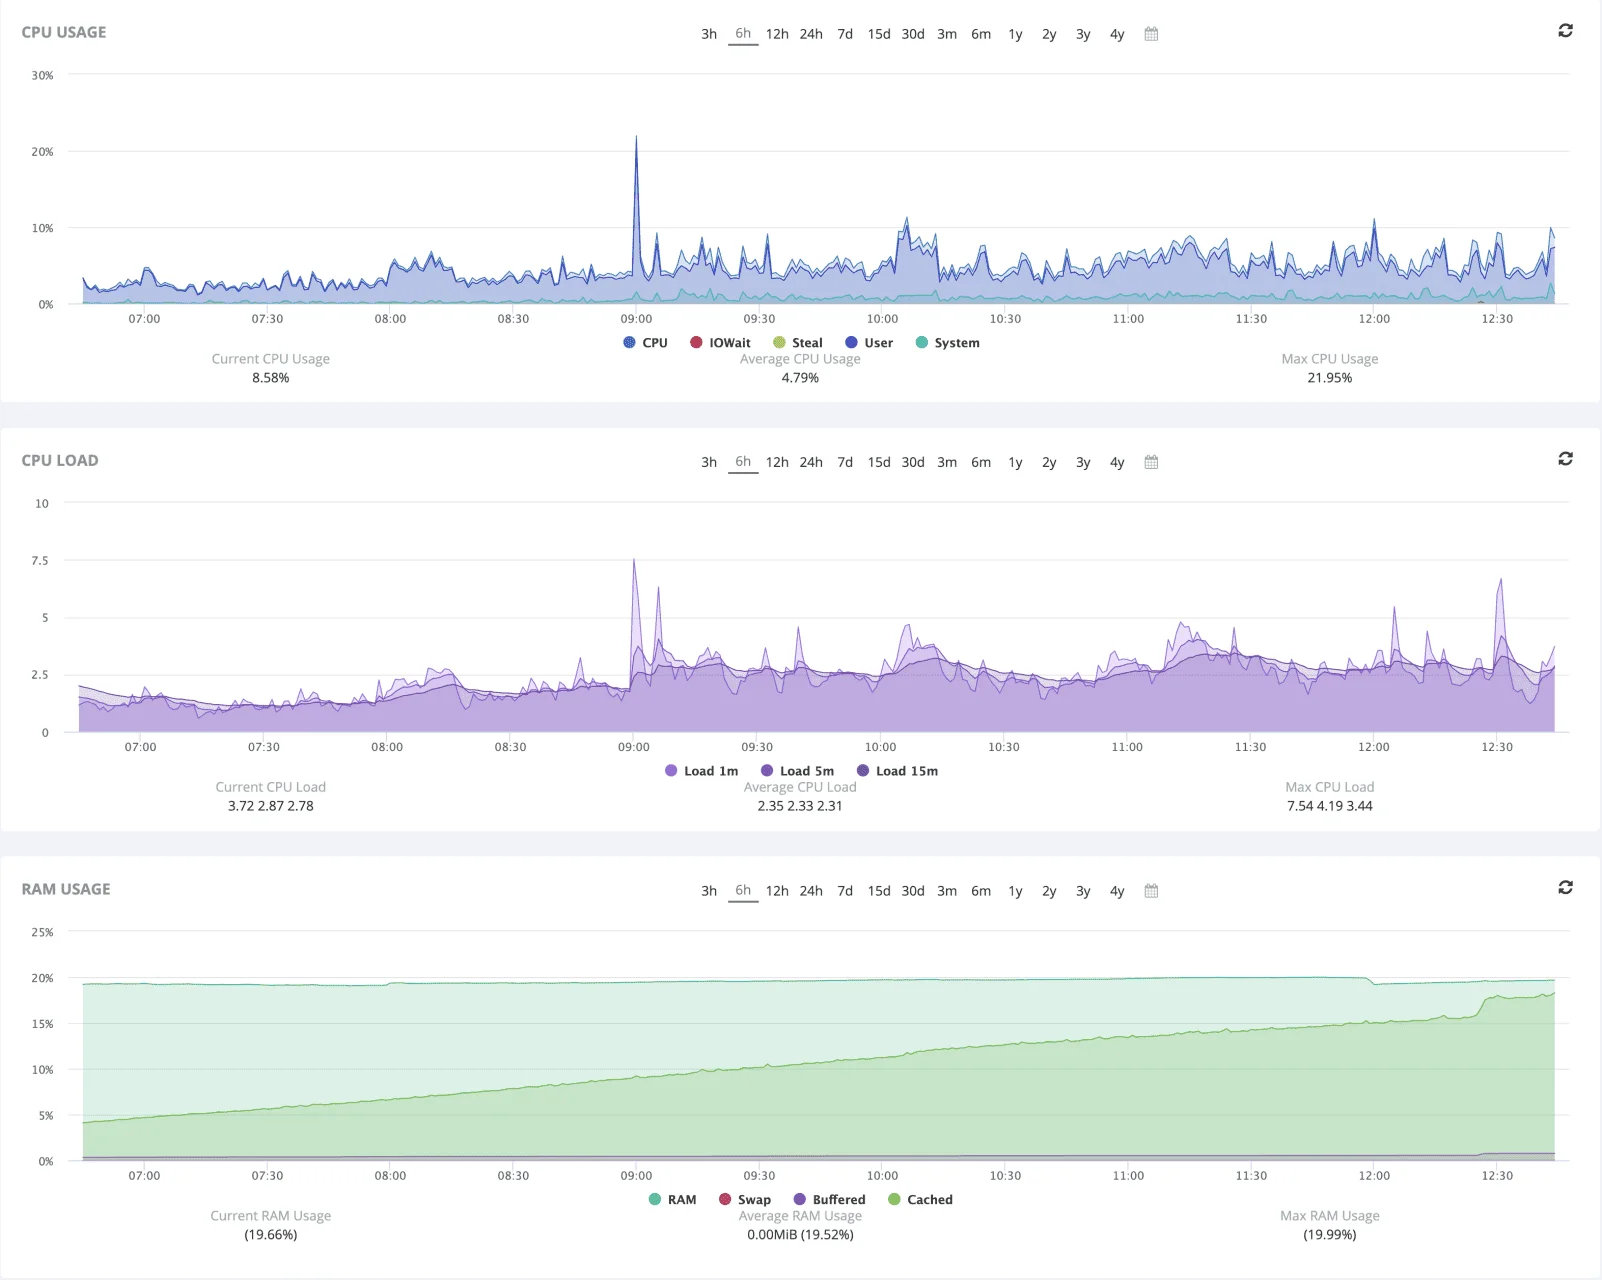Select 3m range for CPU Load
This screenshot has height=1280, width=1602.
click(x=947, y=462)
